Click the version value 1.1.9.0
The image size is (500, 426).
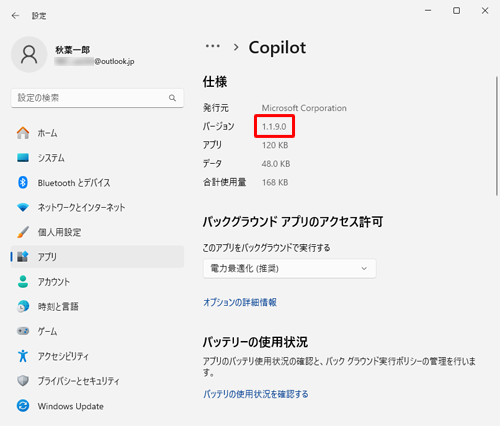pyautogui.click(x=274, y=127)
